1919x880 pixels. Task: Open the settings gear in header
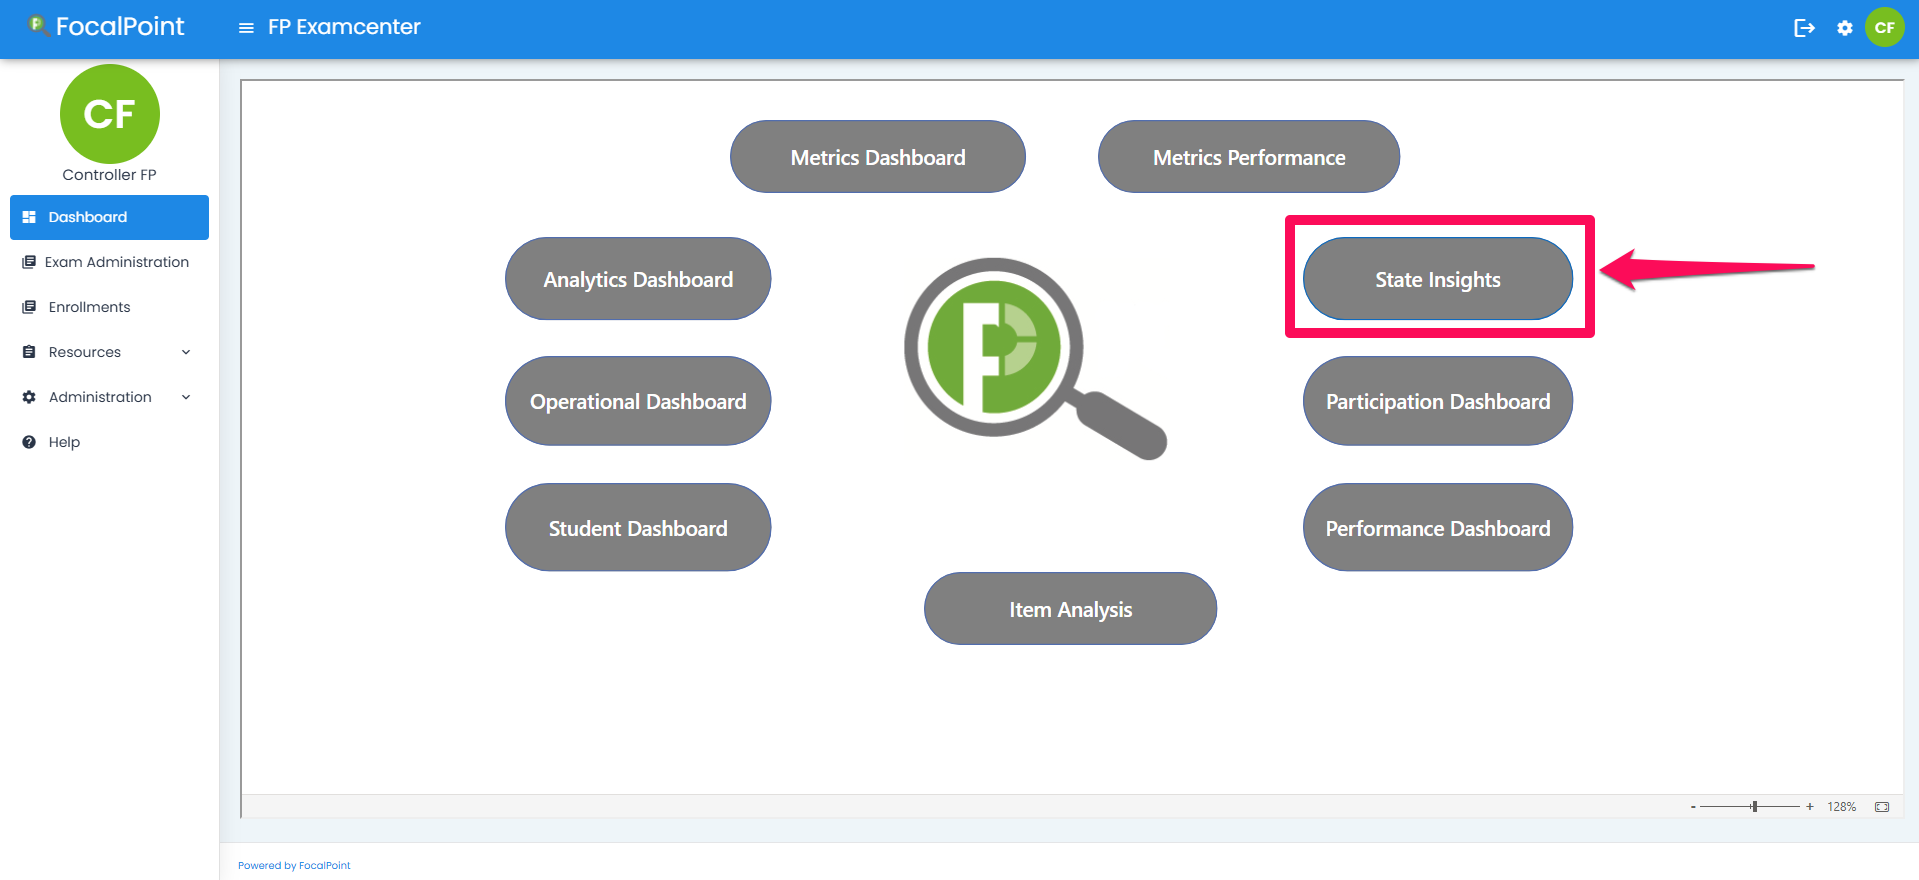1845,28
